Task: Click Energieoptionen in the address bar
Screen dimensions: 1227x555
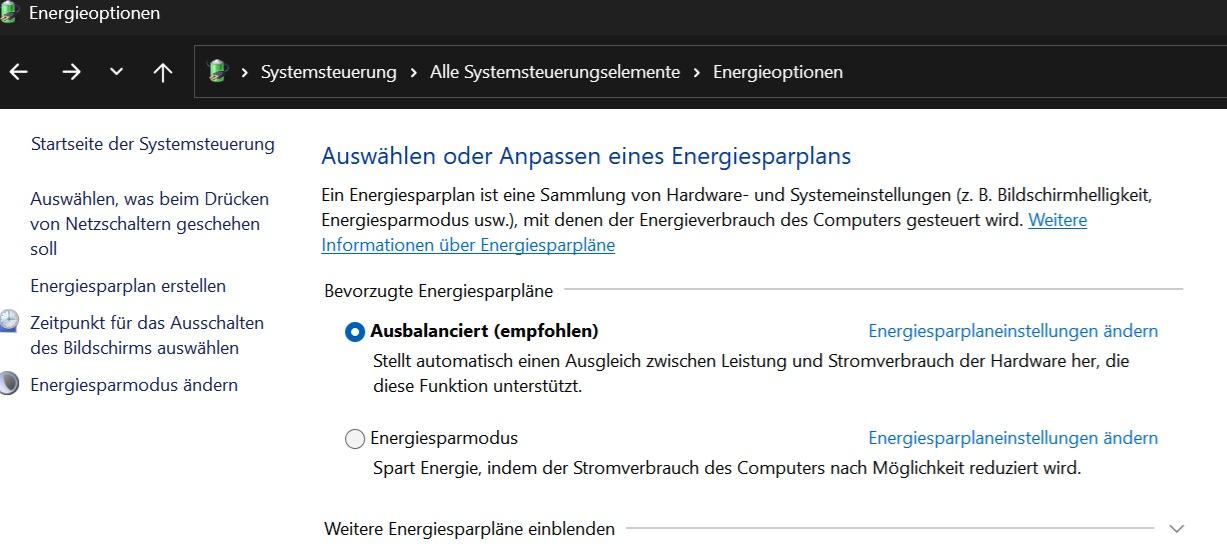Action: pos(777,72)
